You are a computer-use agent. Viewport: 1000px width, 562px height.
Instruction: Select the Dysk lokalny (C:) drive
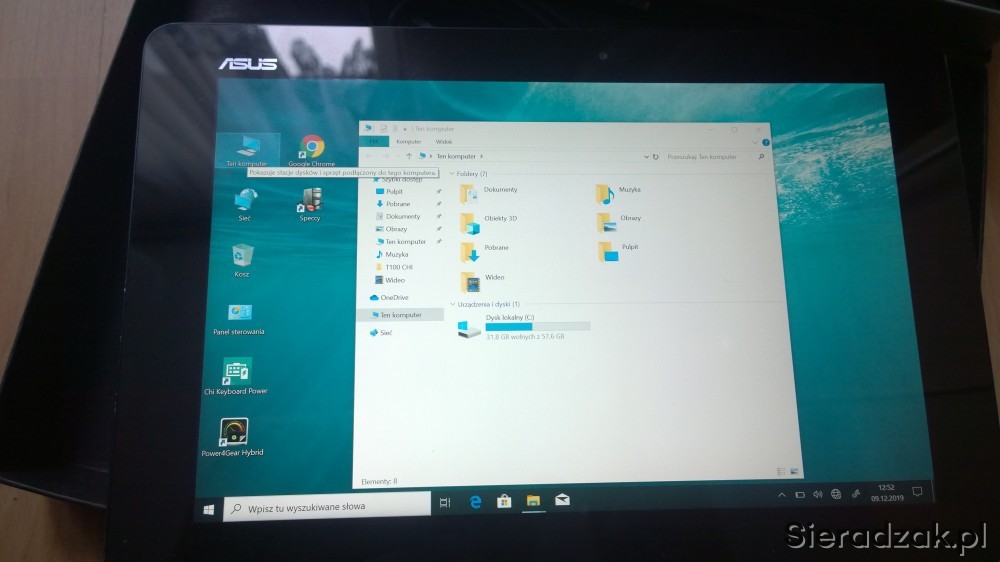(524, 327)
